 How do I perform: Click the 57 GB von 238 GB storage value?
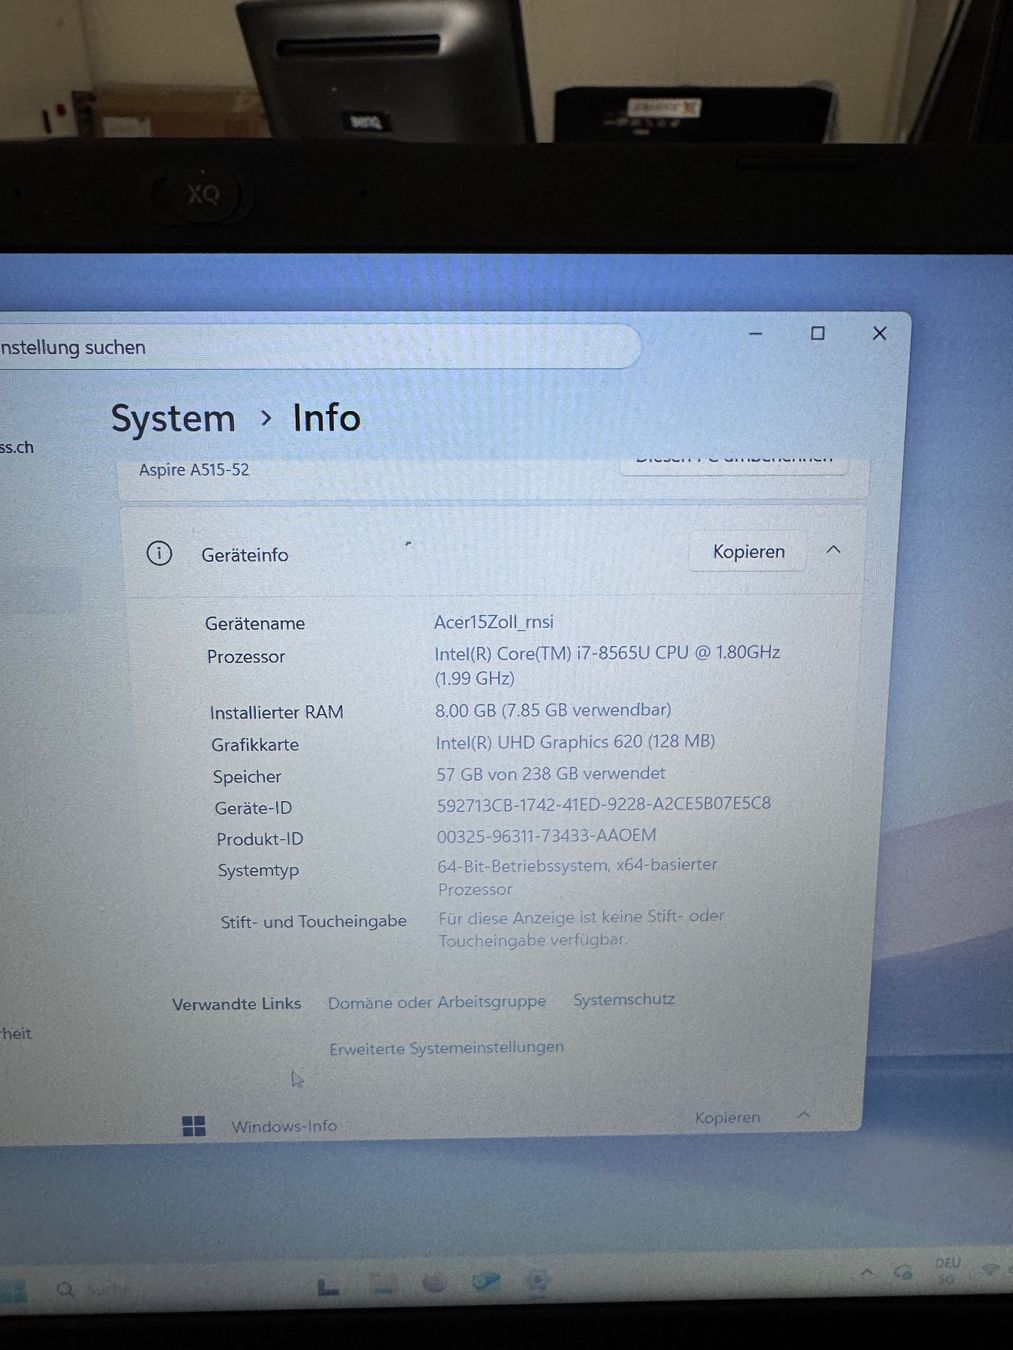tap(551, 773)
